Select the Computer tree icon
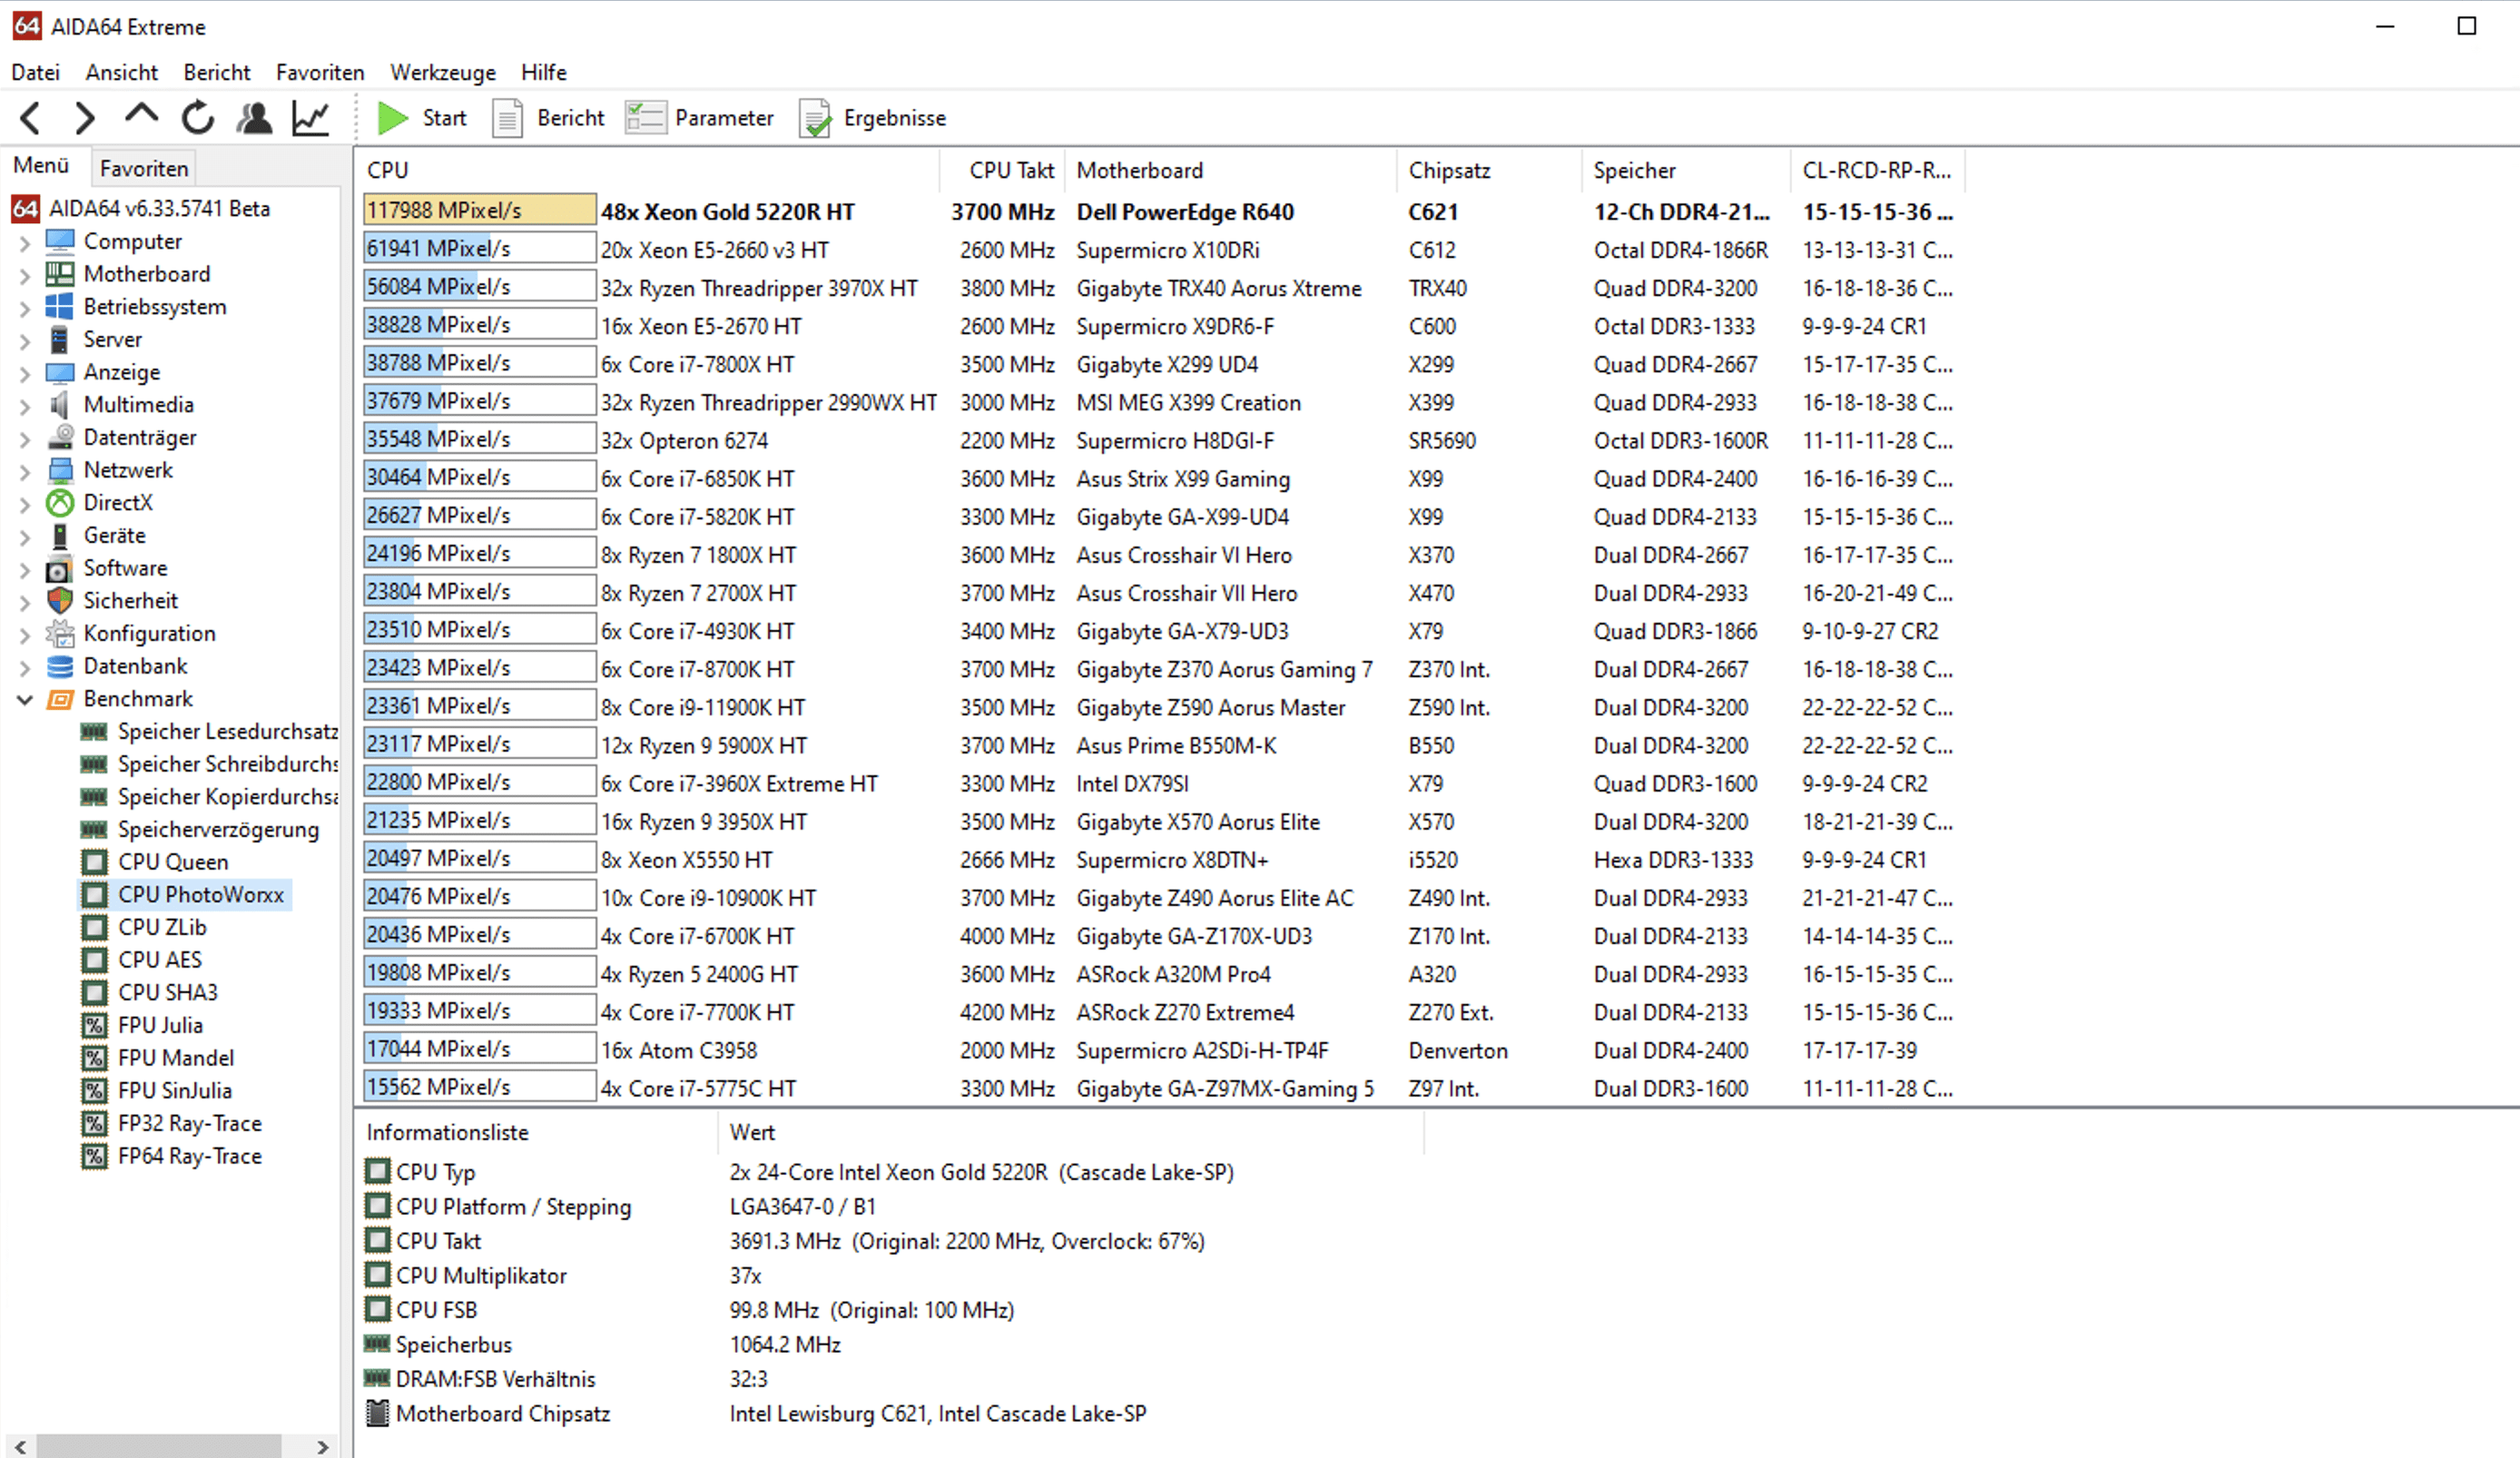 tap(60, 241)
